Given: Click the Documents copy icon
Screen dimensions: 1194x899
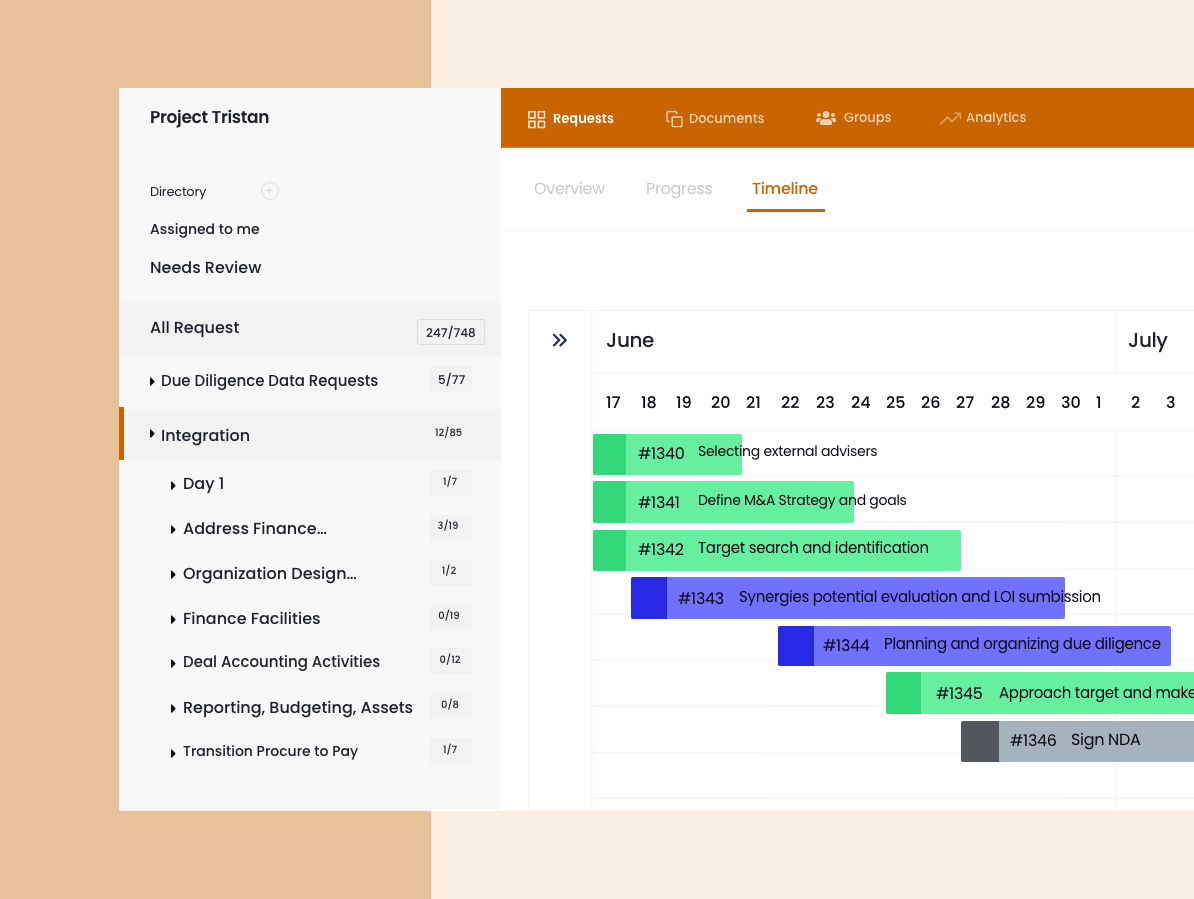Looking at the screenshot, I should click(674, 119).
